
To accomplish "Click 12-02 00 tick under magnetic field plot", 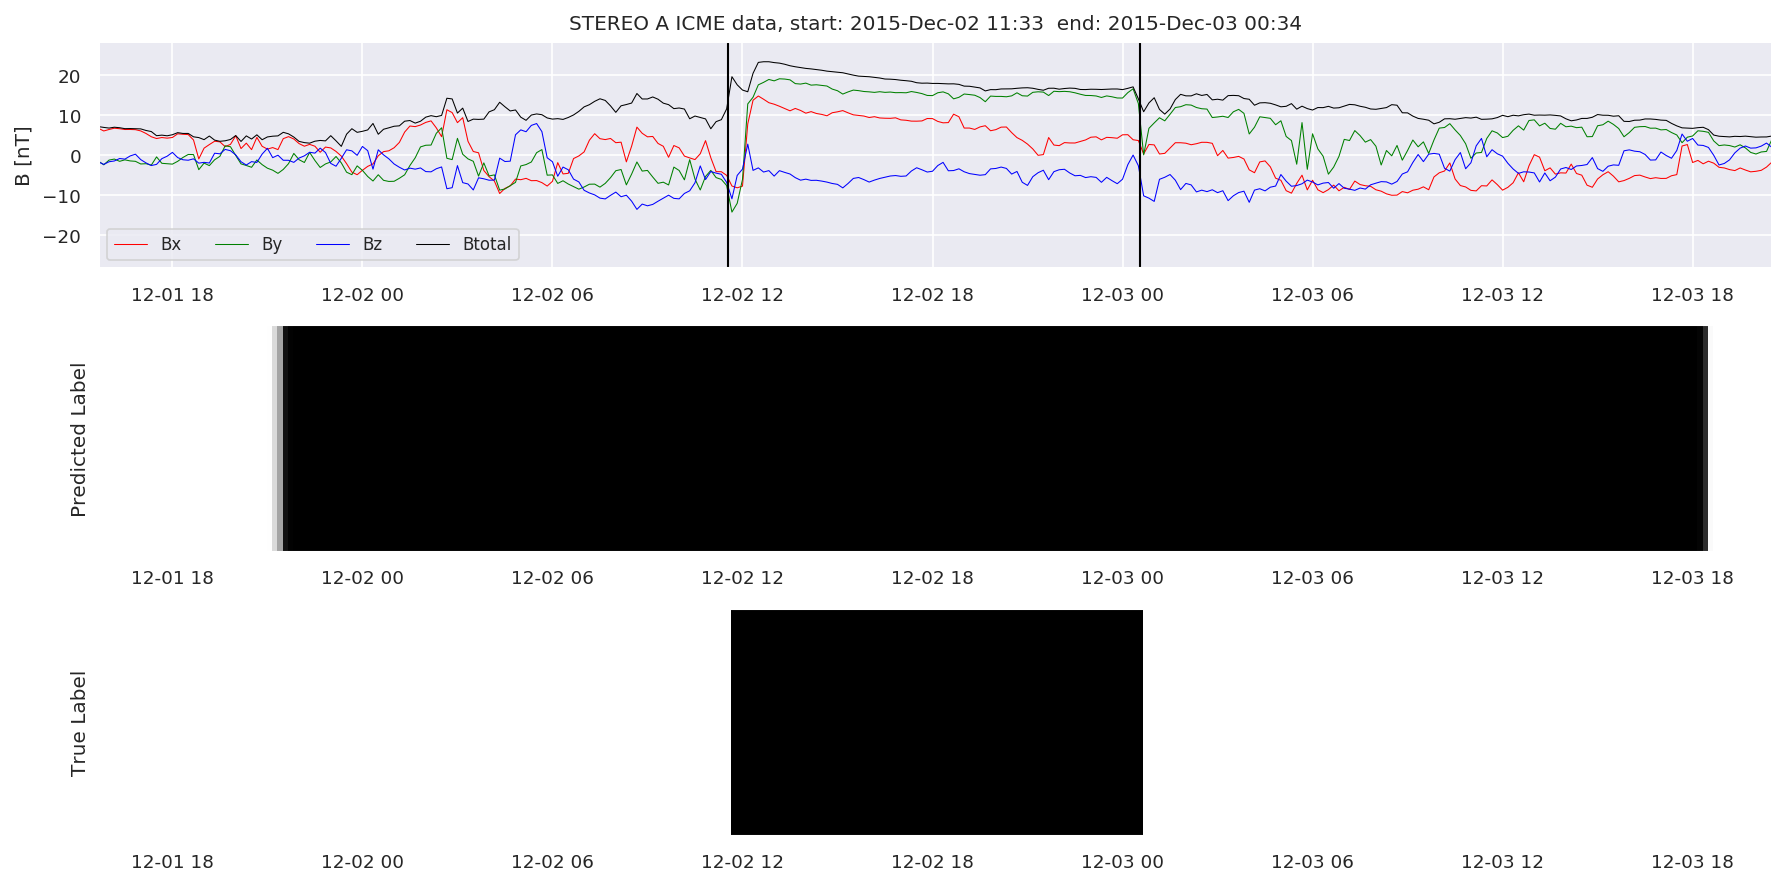I will [x=362, y=295].
